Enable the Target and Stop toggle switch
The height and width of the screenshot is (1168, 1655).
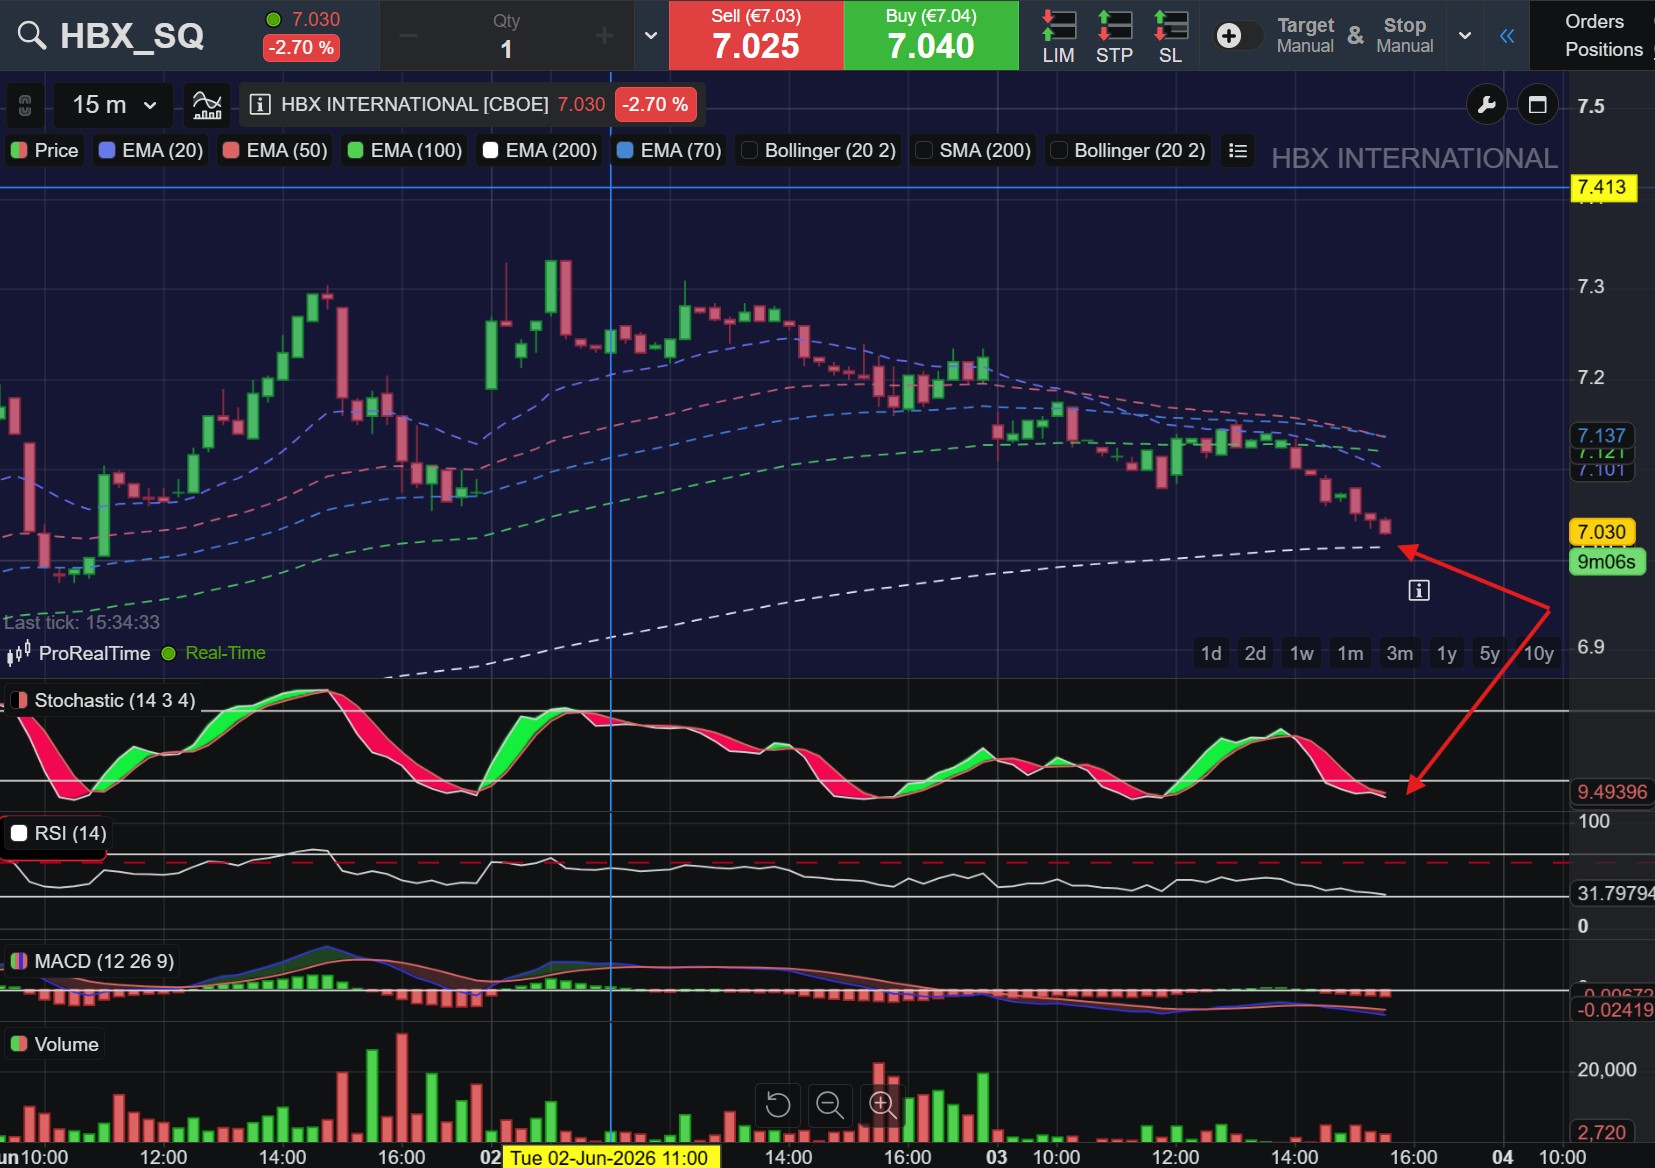pyautogui.click(x=1238, y=36)
